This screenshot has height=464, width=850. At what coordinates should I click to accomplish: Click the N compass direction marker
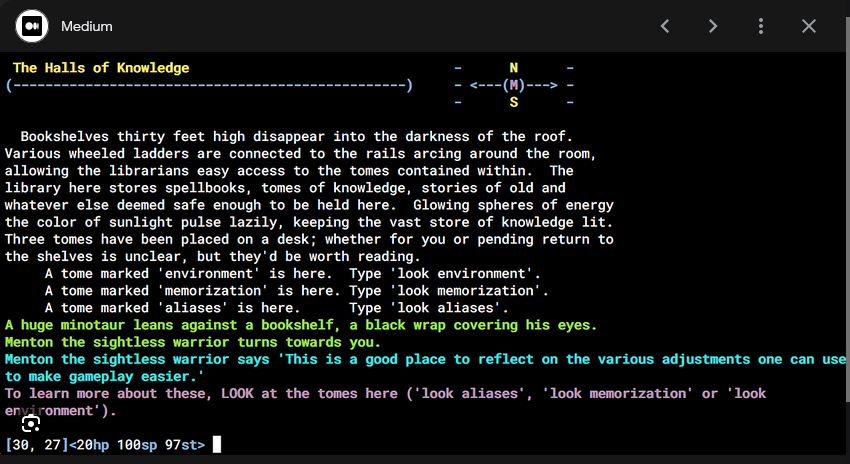514,68
